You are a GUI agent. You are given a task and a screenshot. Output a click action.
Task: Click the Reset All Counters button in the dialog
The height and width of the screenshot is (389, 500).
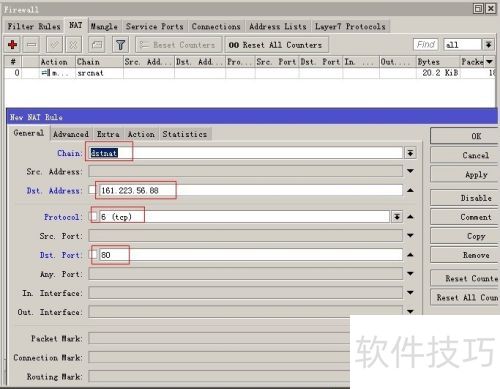pyautogui.click(x=465, y=297)
